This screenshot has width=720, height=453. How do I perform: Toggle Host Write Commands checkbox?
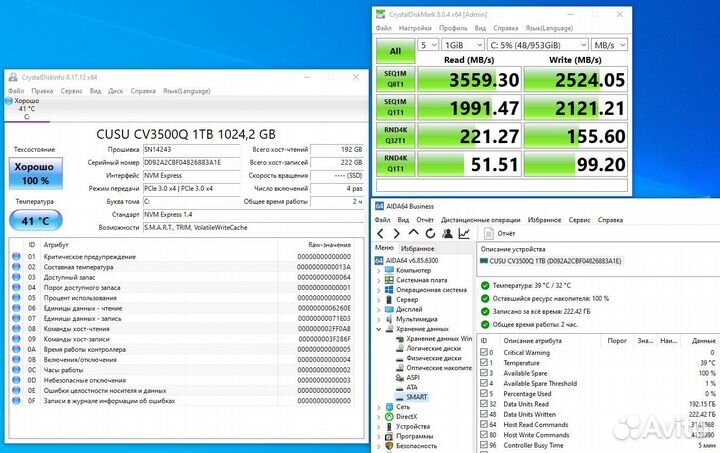[484, 435]
